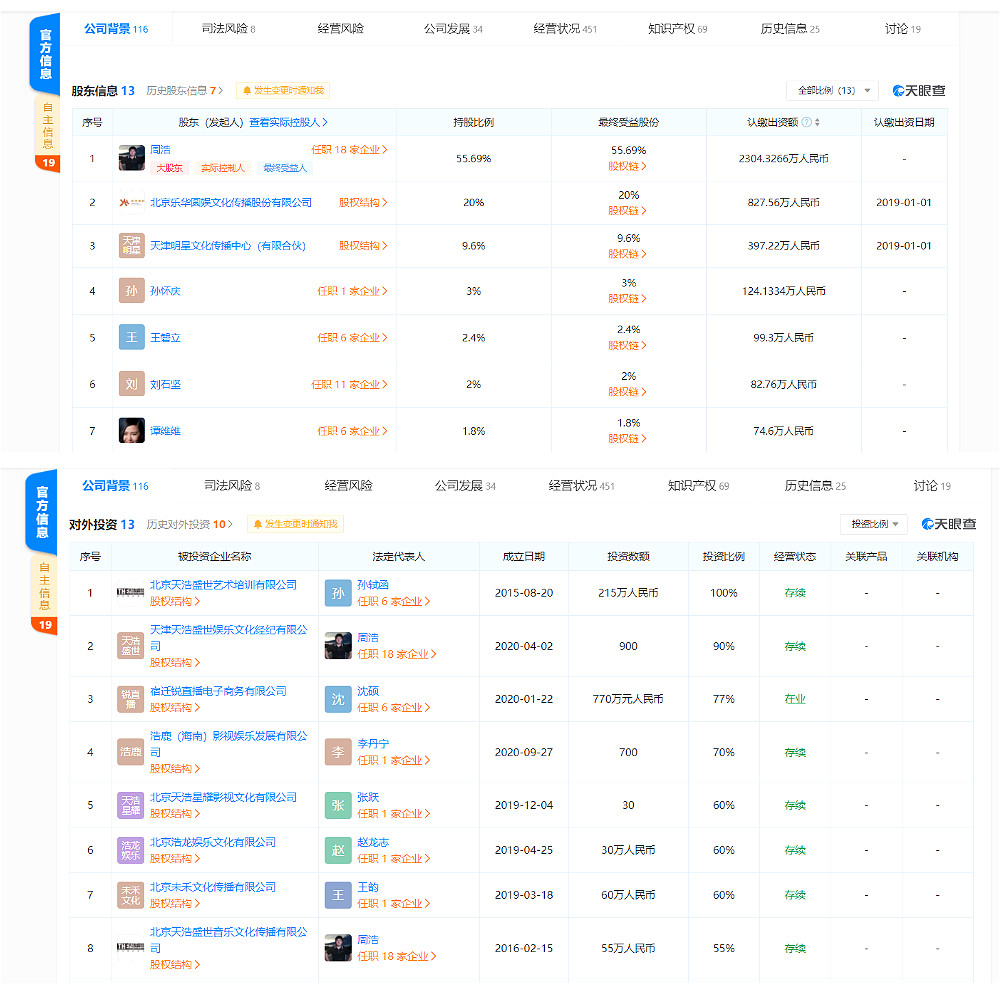Open 北京浩龙娱乐文化有限公司 link

tap(213, 842)
